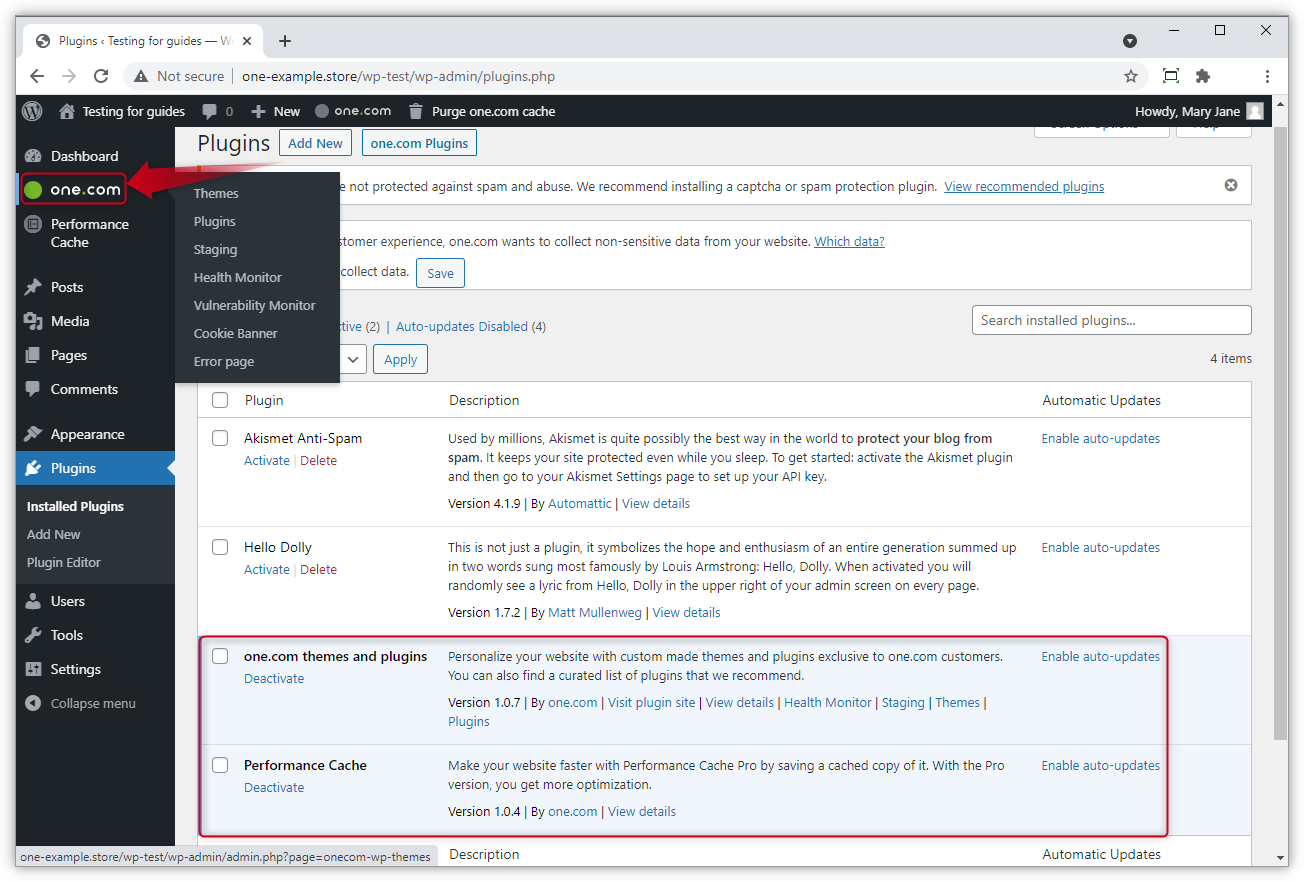1304x882 pixels.
Task: Click inside the search installed plugins field
Action: (x=1111, y=320)
